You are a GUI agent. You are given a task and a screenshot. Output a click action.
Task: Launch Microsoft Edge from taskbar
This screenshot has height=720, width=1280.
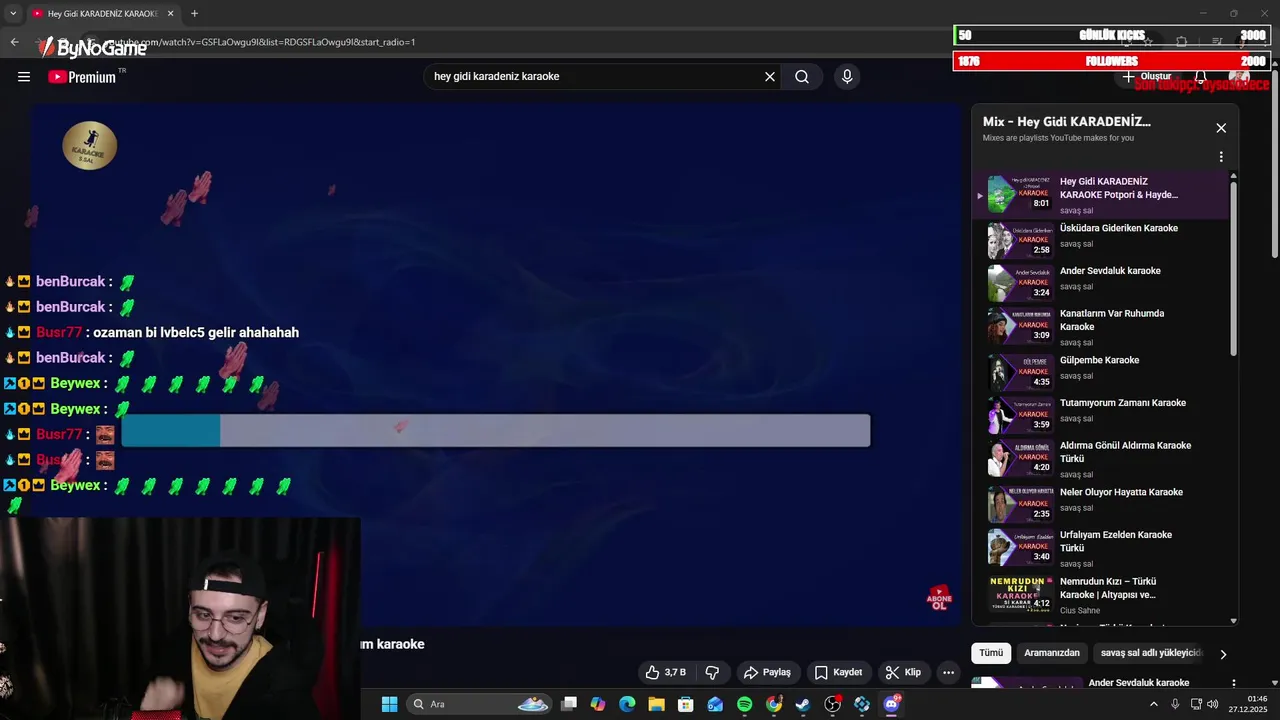(627, 704)
